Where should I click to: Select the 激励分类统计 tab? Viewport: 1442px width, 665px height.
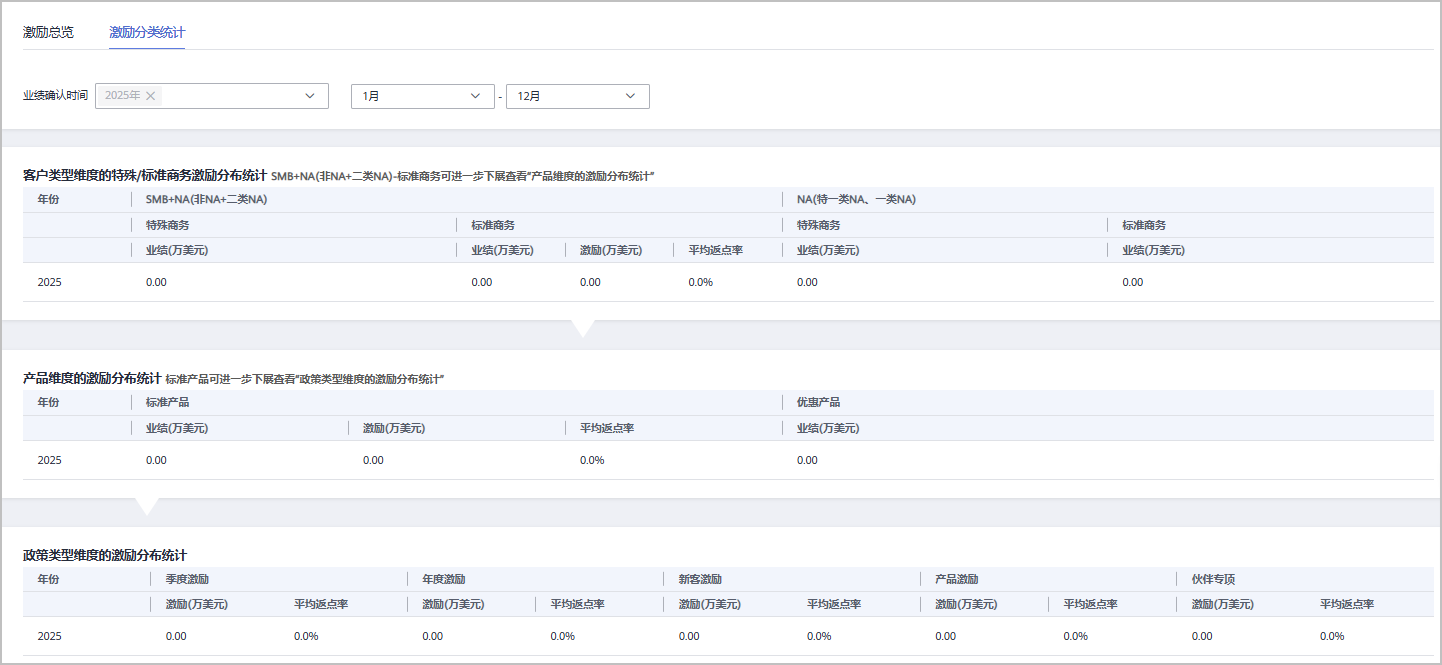[147, 32]
